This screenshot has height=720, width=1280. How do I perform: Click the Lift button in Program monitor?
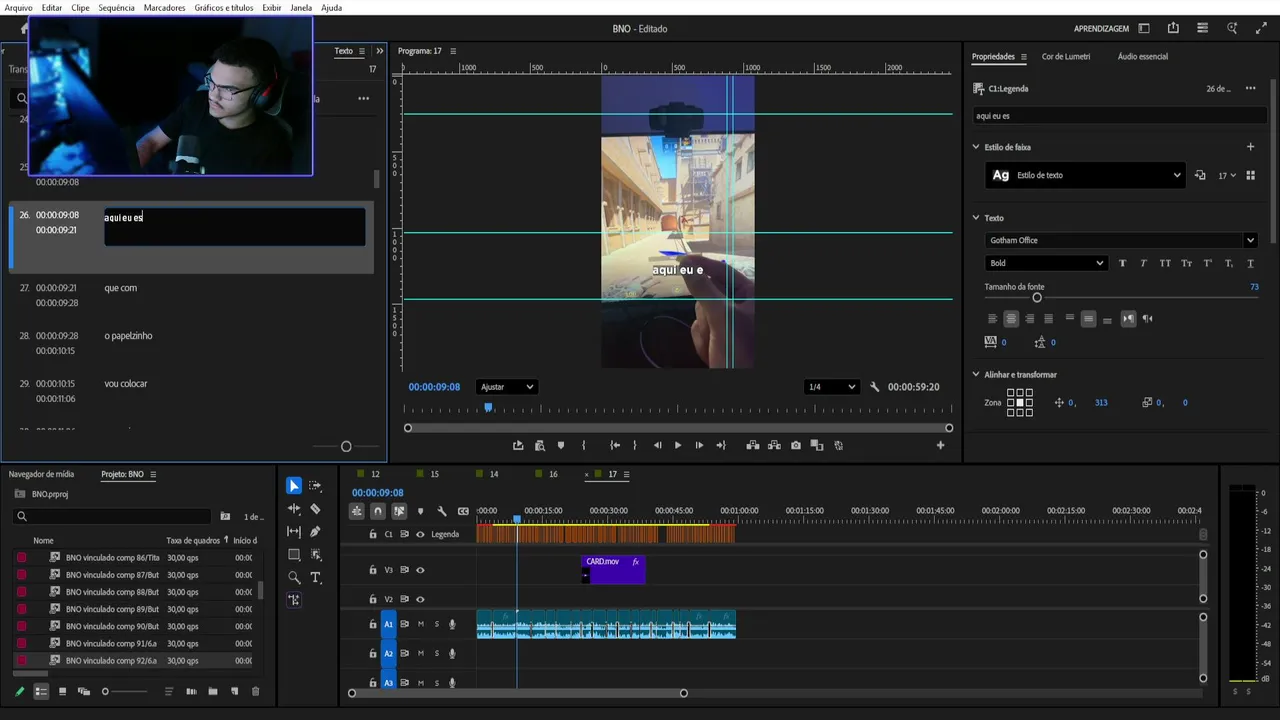753,445
